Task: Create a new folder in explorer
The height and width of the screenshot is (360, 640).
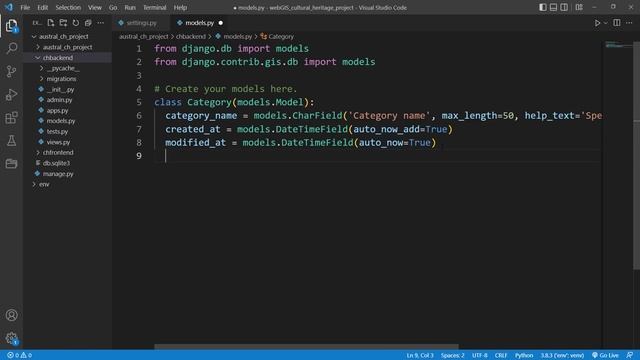Action: (63, 23)
